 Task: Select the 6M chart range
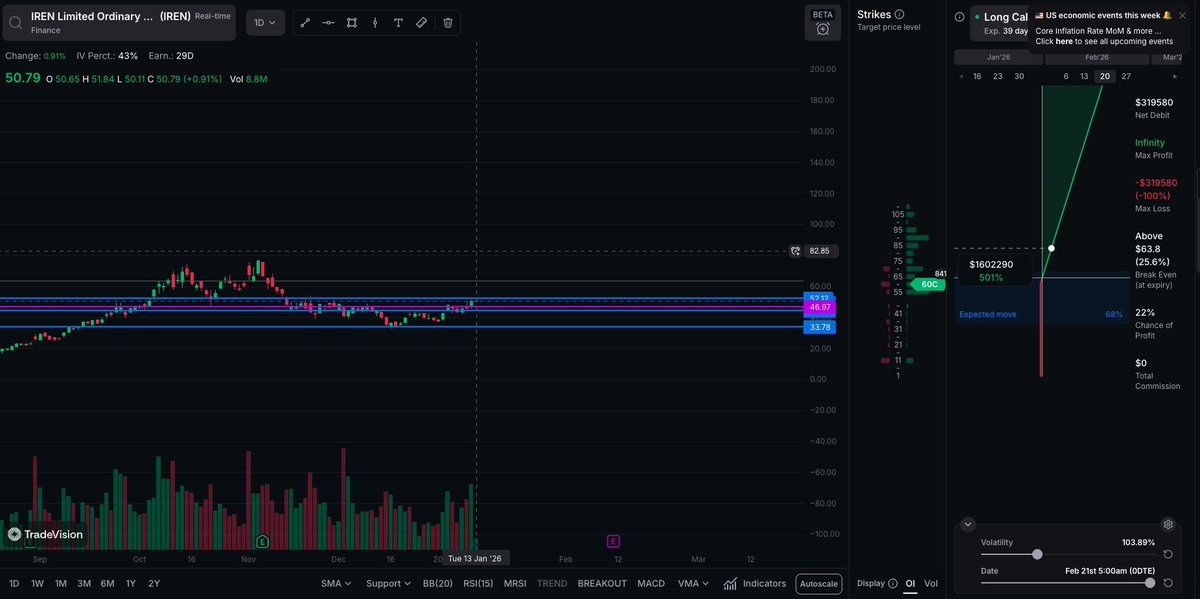[107, 583]
